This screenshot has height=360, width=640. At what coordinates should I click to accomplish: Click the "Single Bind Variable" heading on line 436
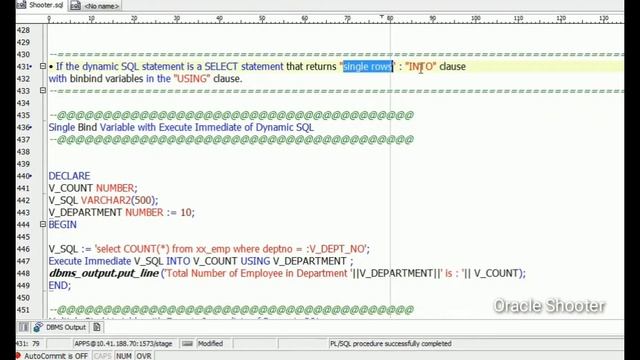[92, 127]
